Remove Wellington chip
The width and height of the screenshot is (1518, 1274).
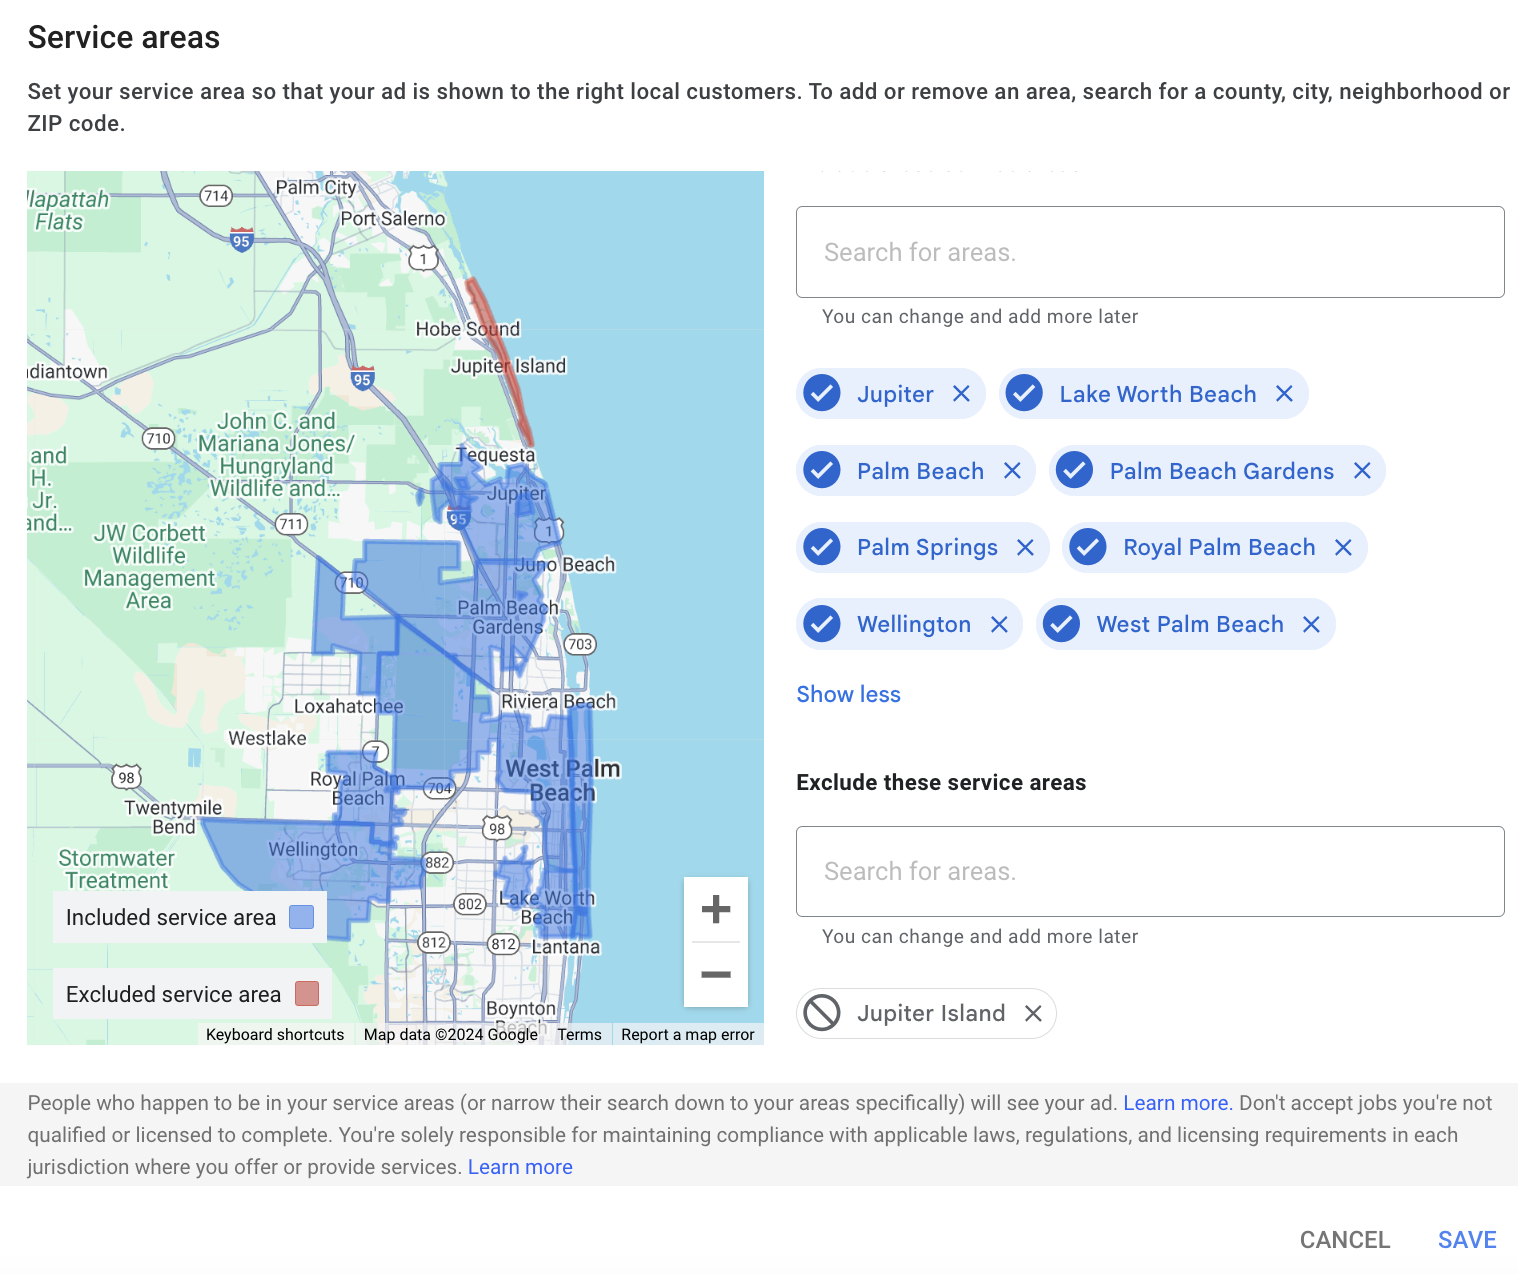(999, 623)
